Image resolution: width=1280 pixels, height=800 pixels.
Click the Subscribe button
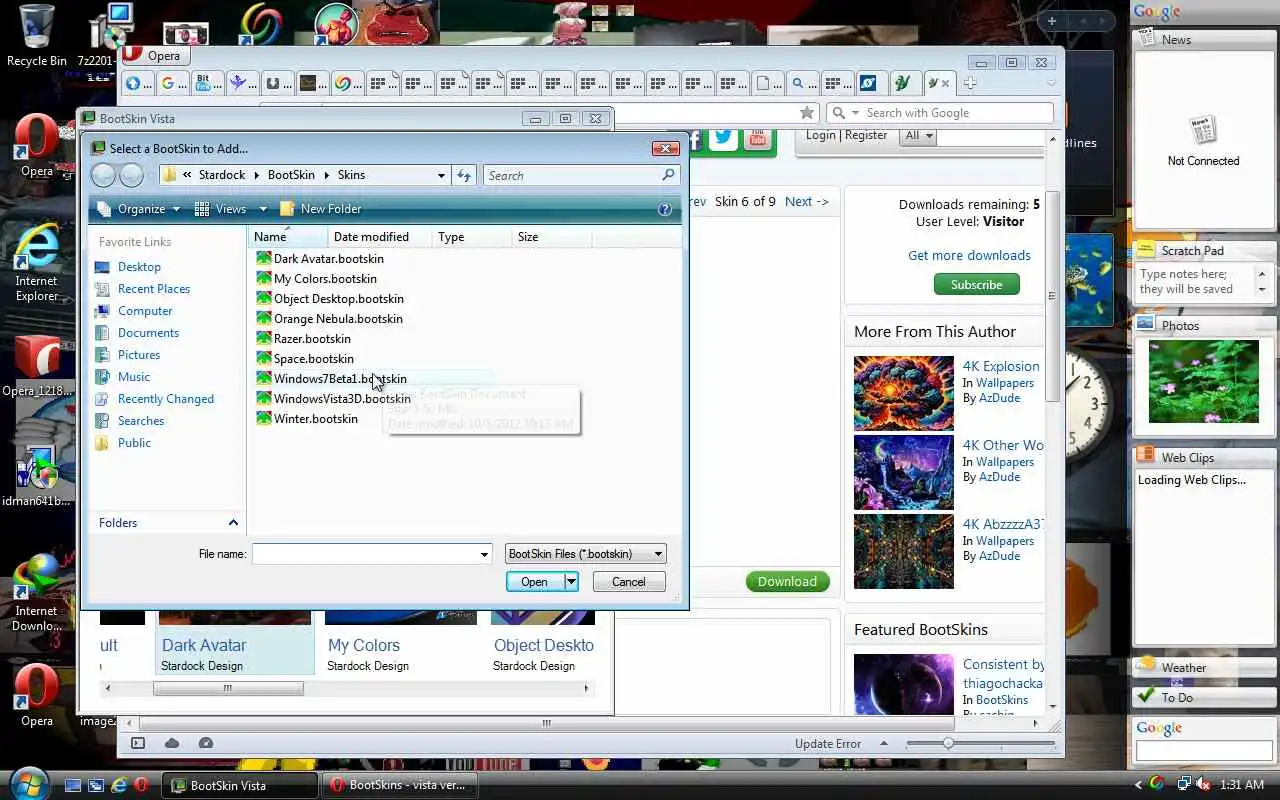[976, 285]
